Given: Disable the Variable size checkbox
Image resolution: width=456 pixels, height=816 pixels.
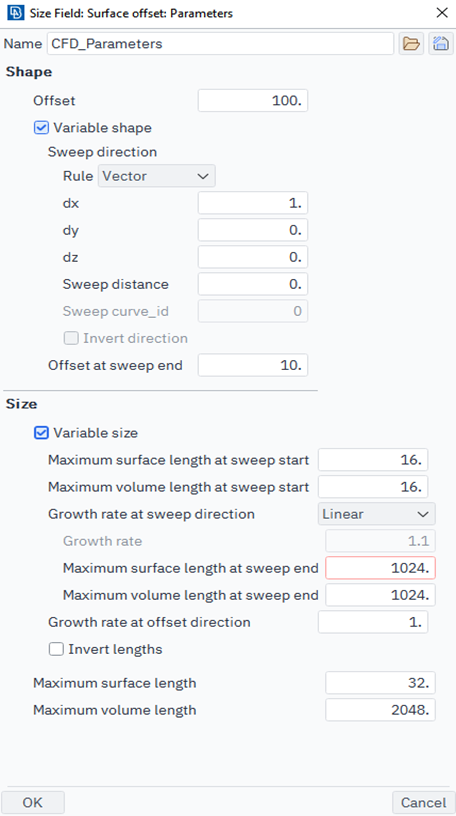Looking at the screenshot, I should [41, 432].
